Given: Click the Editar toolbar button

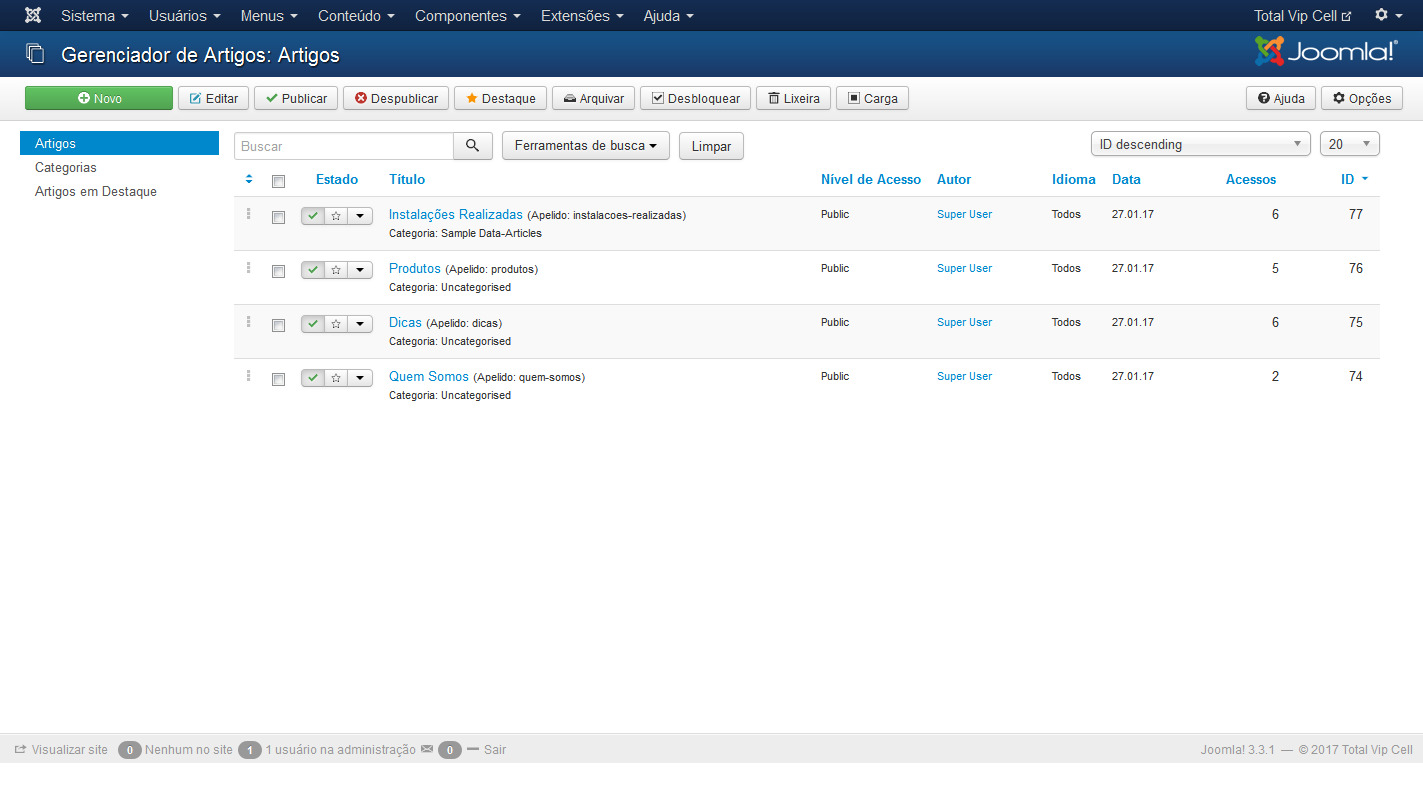Looking at the screenshot, I should tap(213, 98).
